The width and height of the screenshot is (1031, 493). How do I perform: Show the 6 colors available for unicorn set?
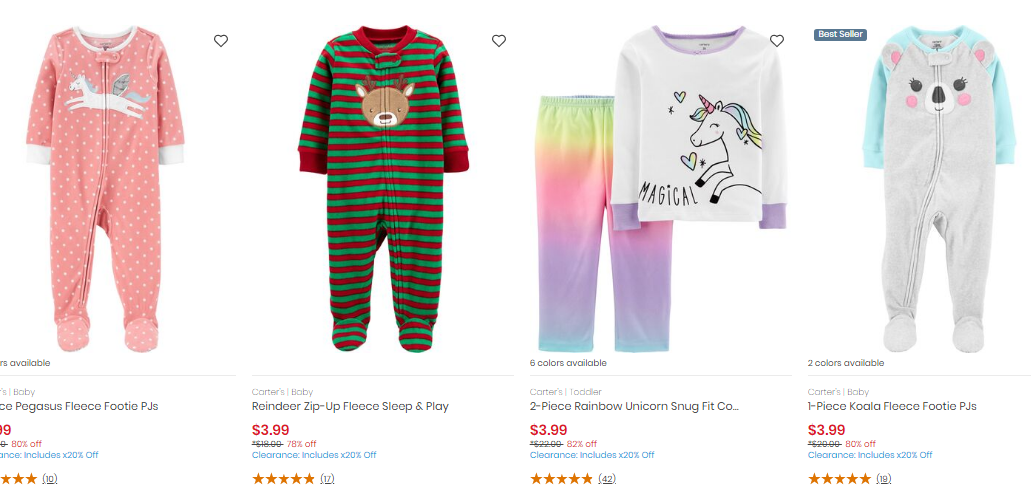[568, 363]
